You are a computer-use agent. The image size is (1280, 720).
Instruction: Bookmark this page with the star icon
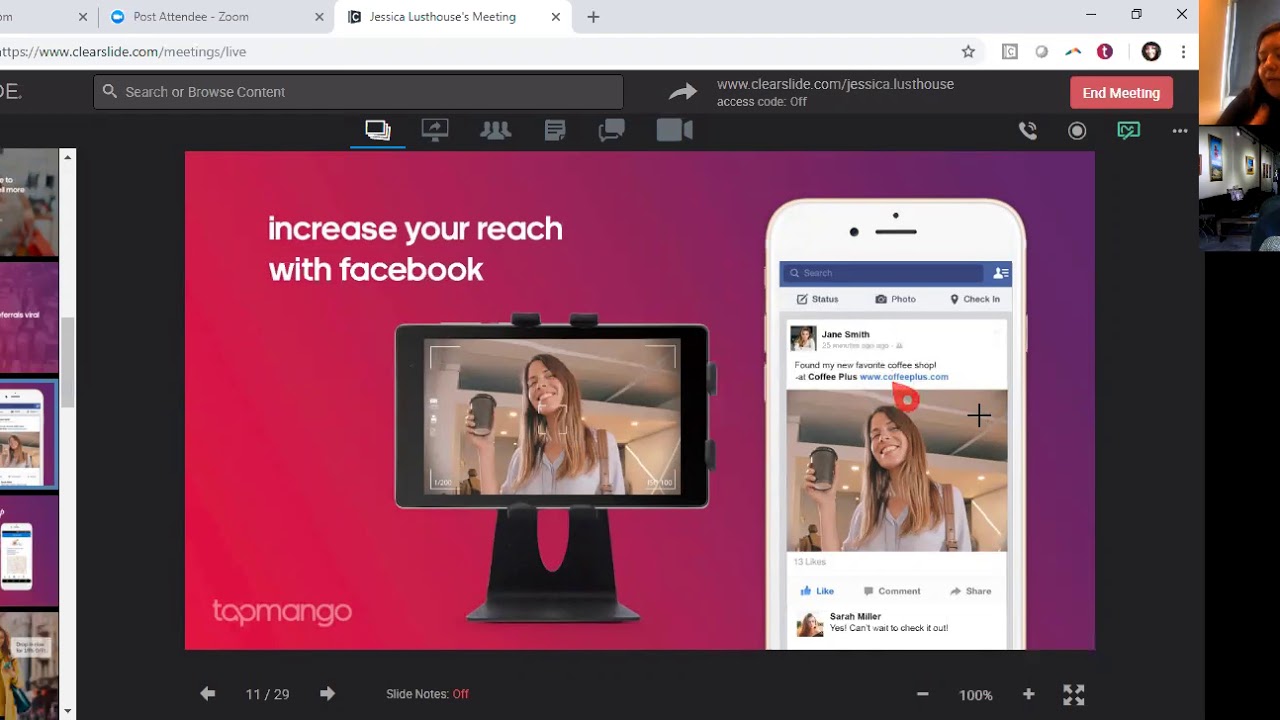[968, 52]
